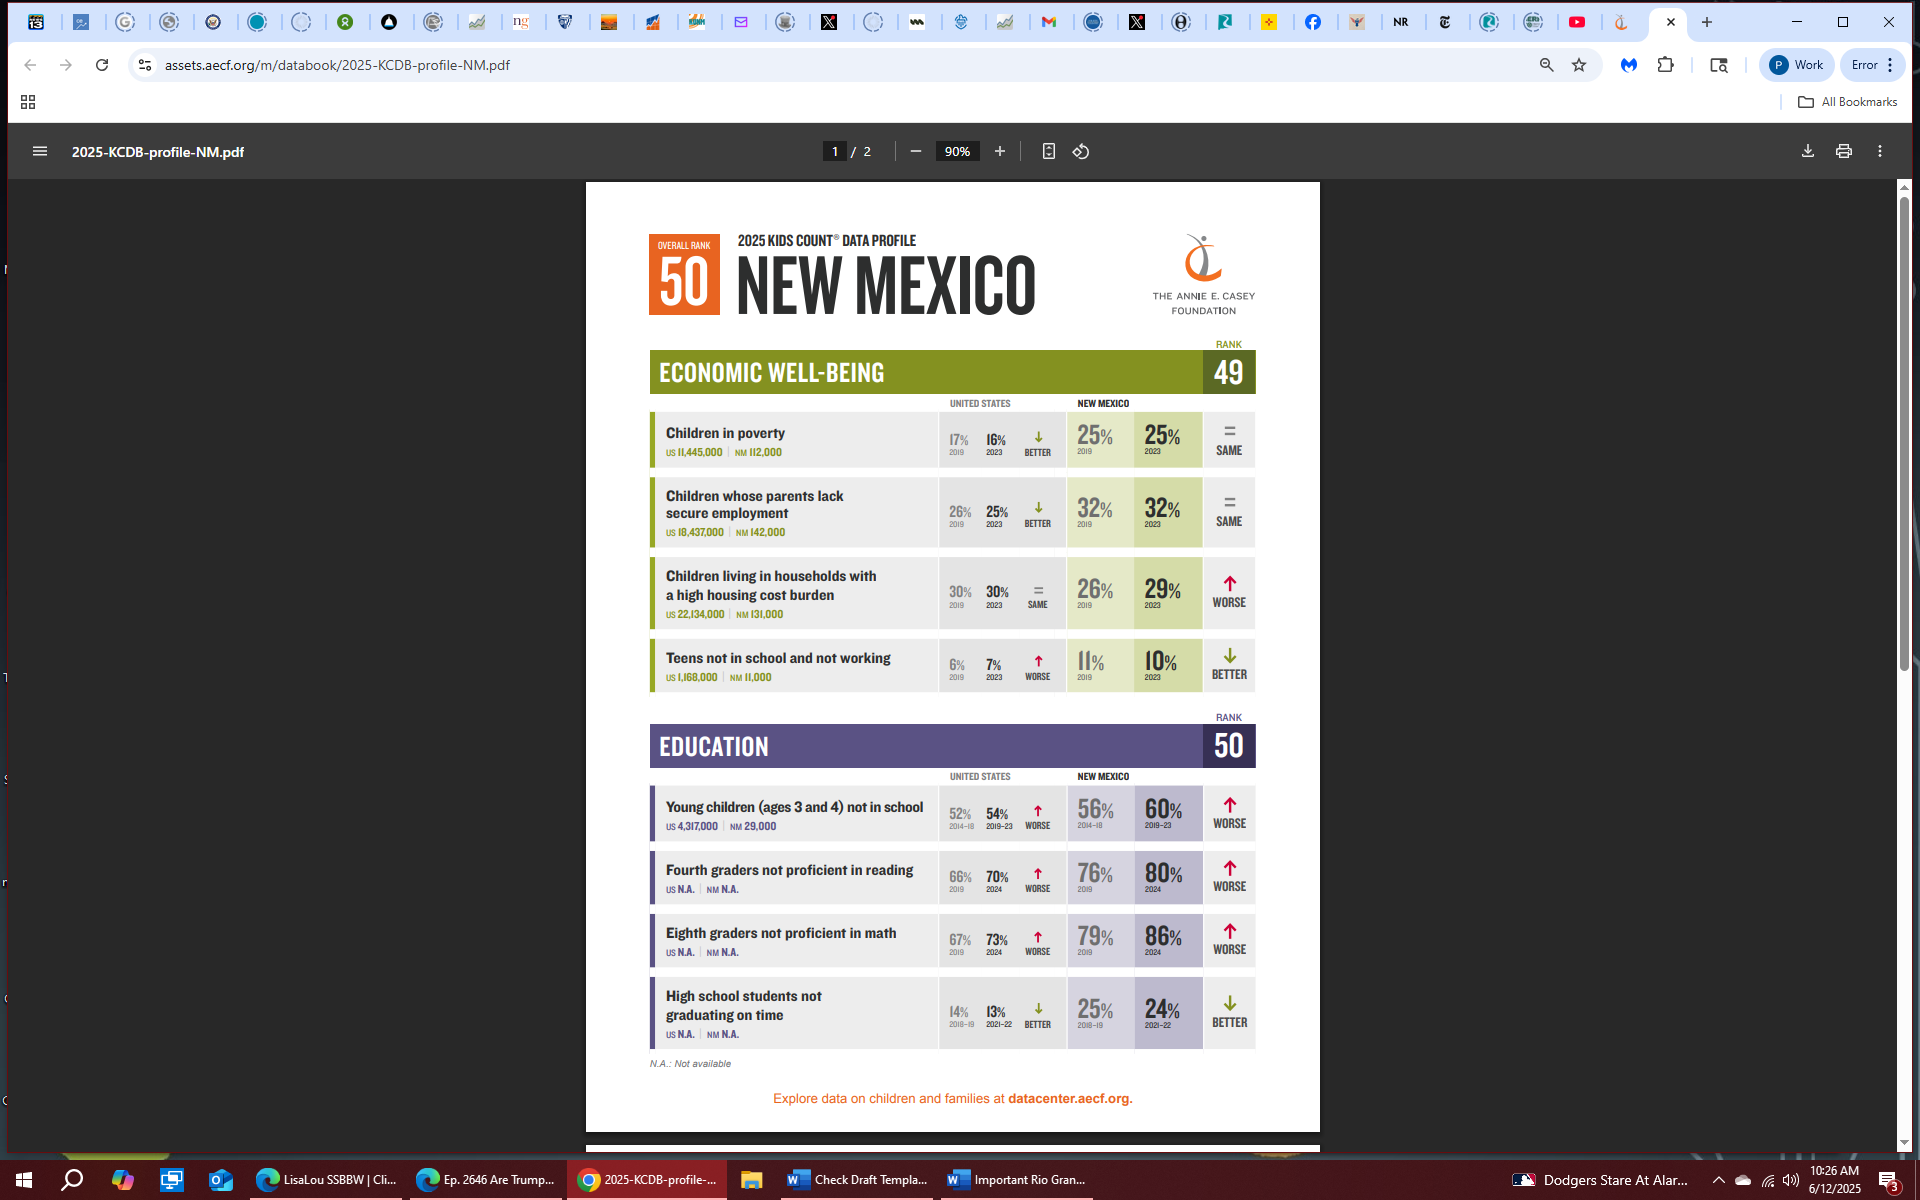Open the All Bookmarks folder

click(1847, 102)
